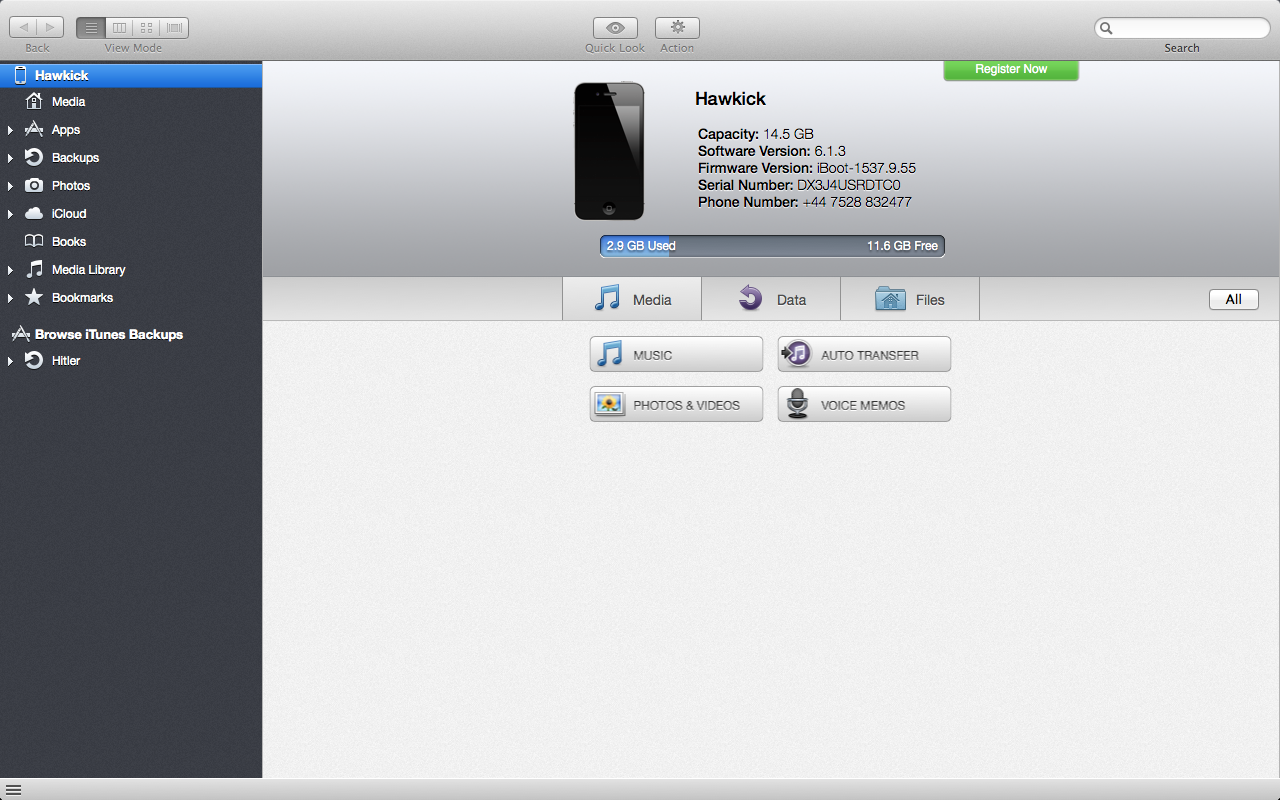
Task: Open VOICE MEMOS button
Action: pos(864,404)
